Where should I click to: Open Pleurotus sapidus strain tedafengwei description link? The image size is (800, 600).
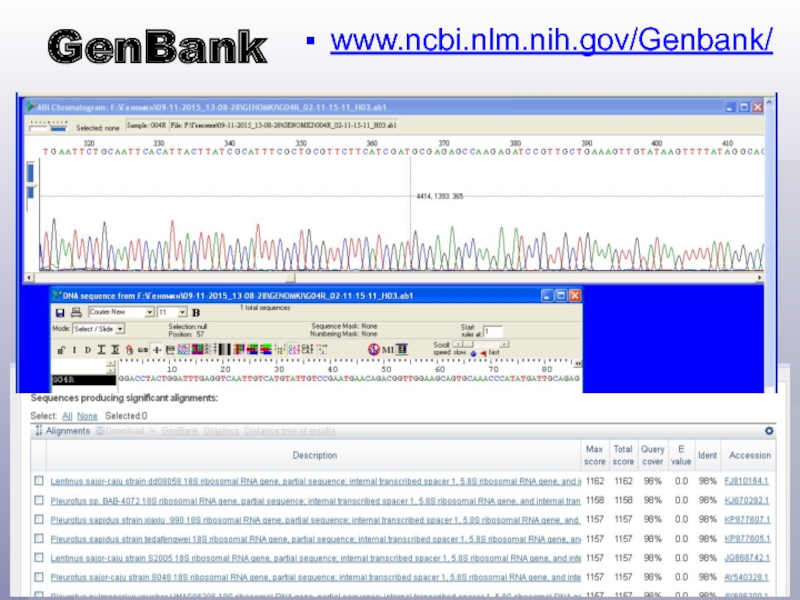(x=315, y=539)
